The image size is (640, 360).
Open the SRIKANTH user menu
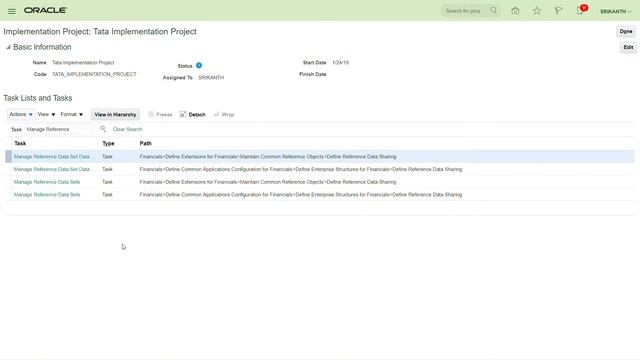[616, 11]
